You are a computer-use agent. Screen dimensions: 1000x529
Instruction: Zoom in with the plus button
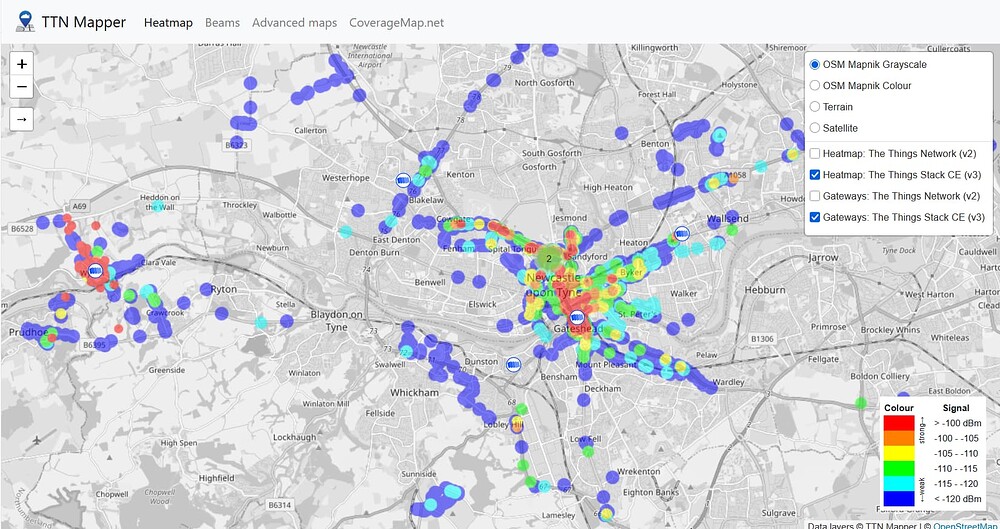(22, 64)
